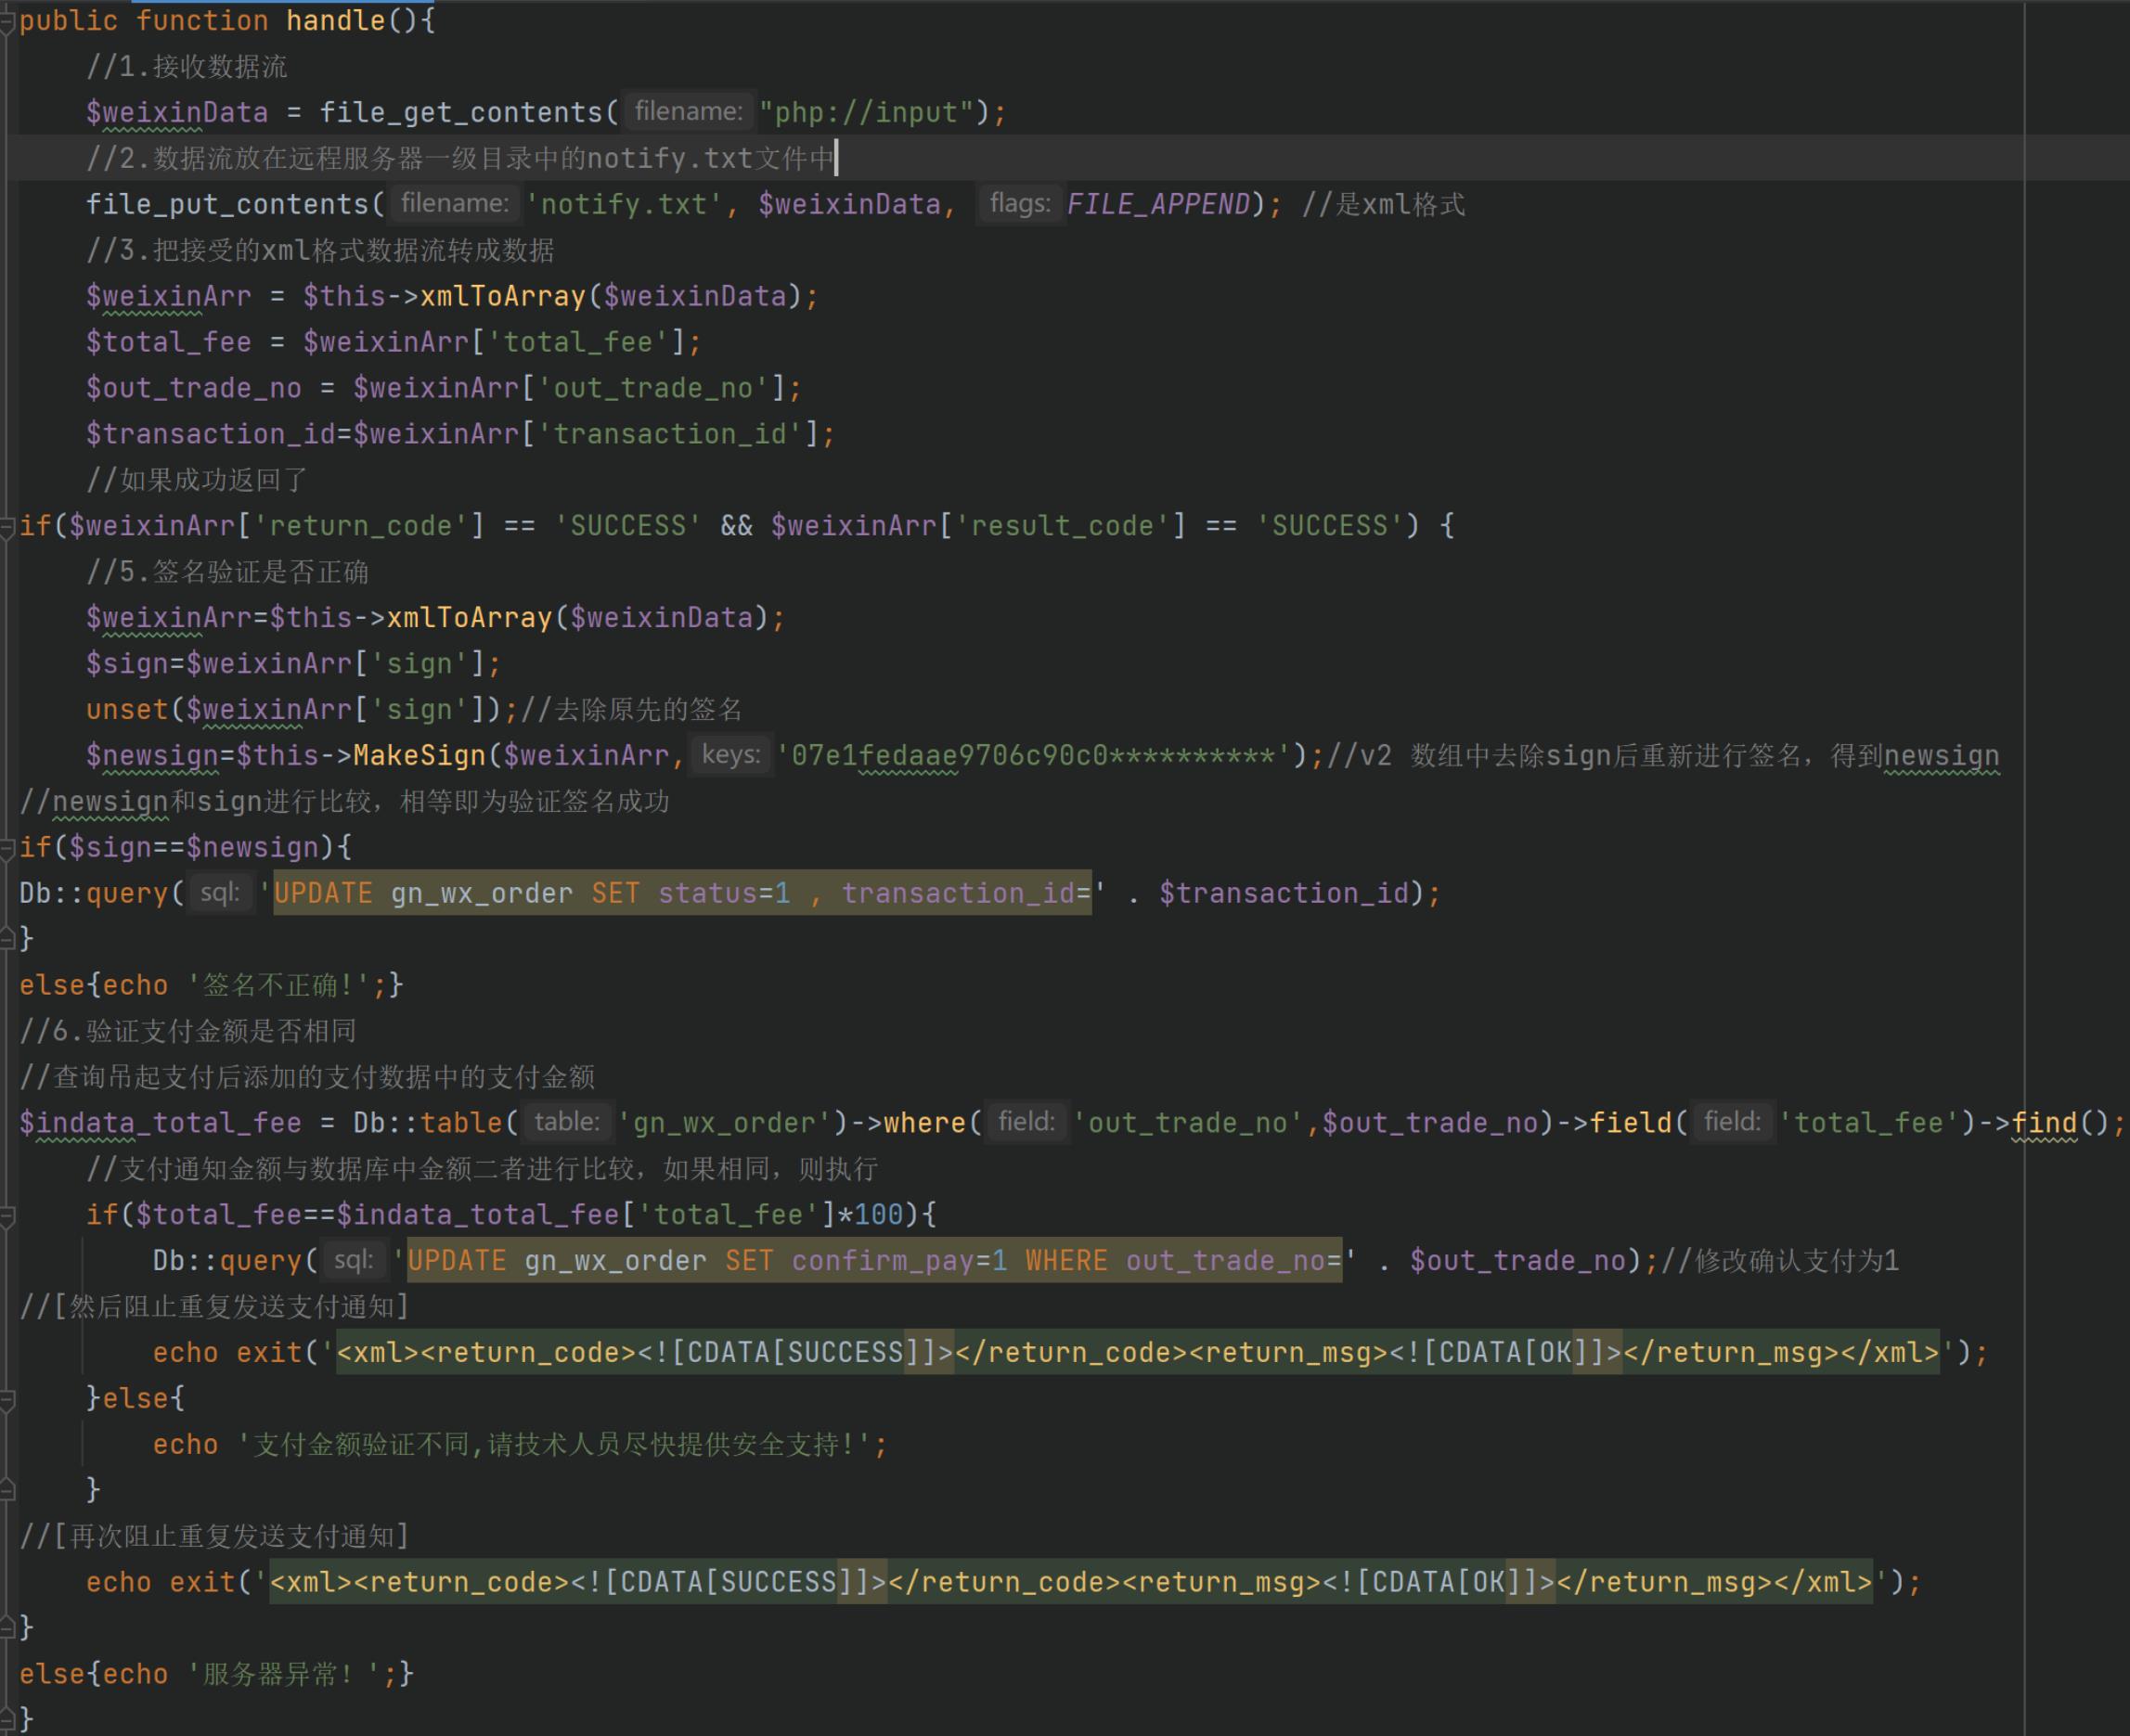The image size is (2130, 1736).
Task: Collapse the return_code if-block fold marker
Action: click(6, 526)
